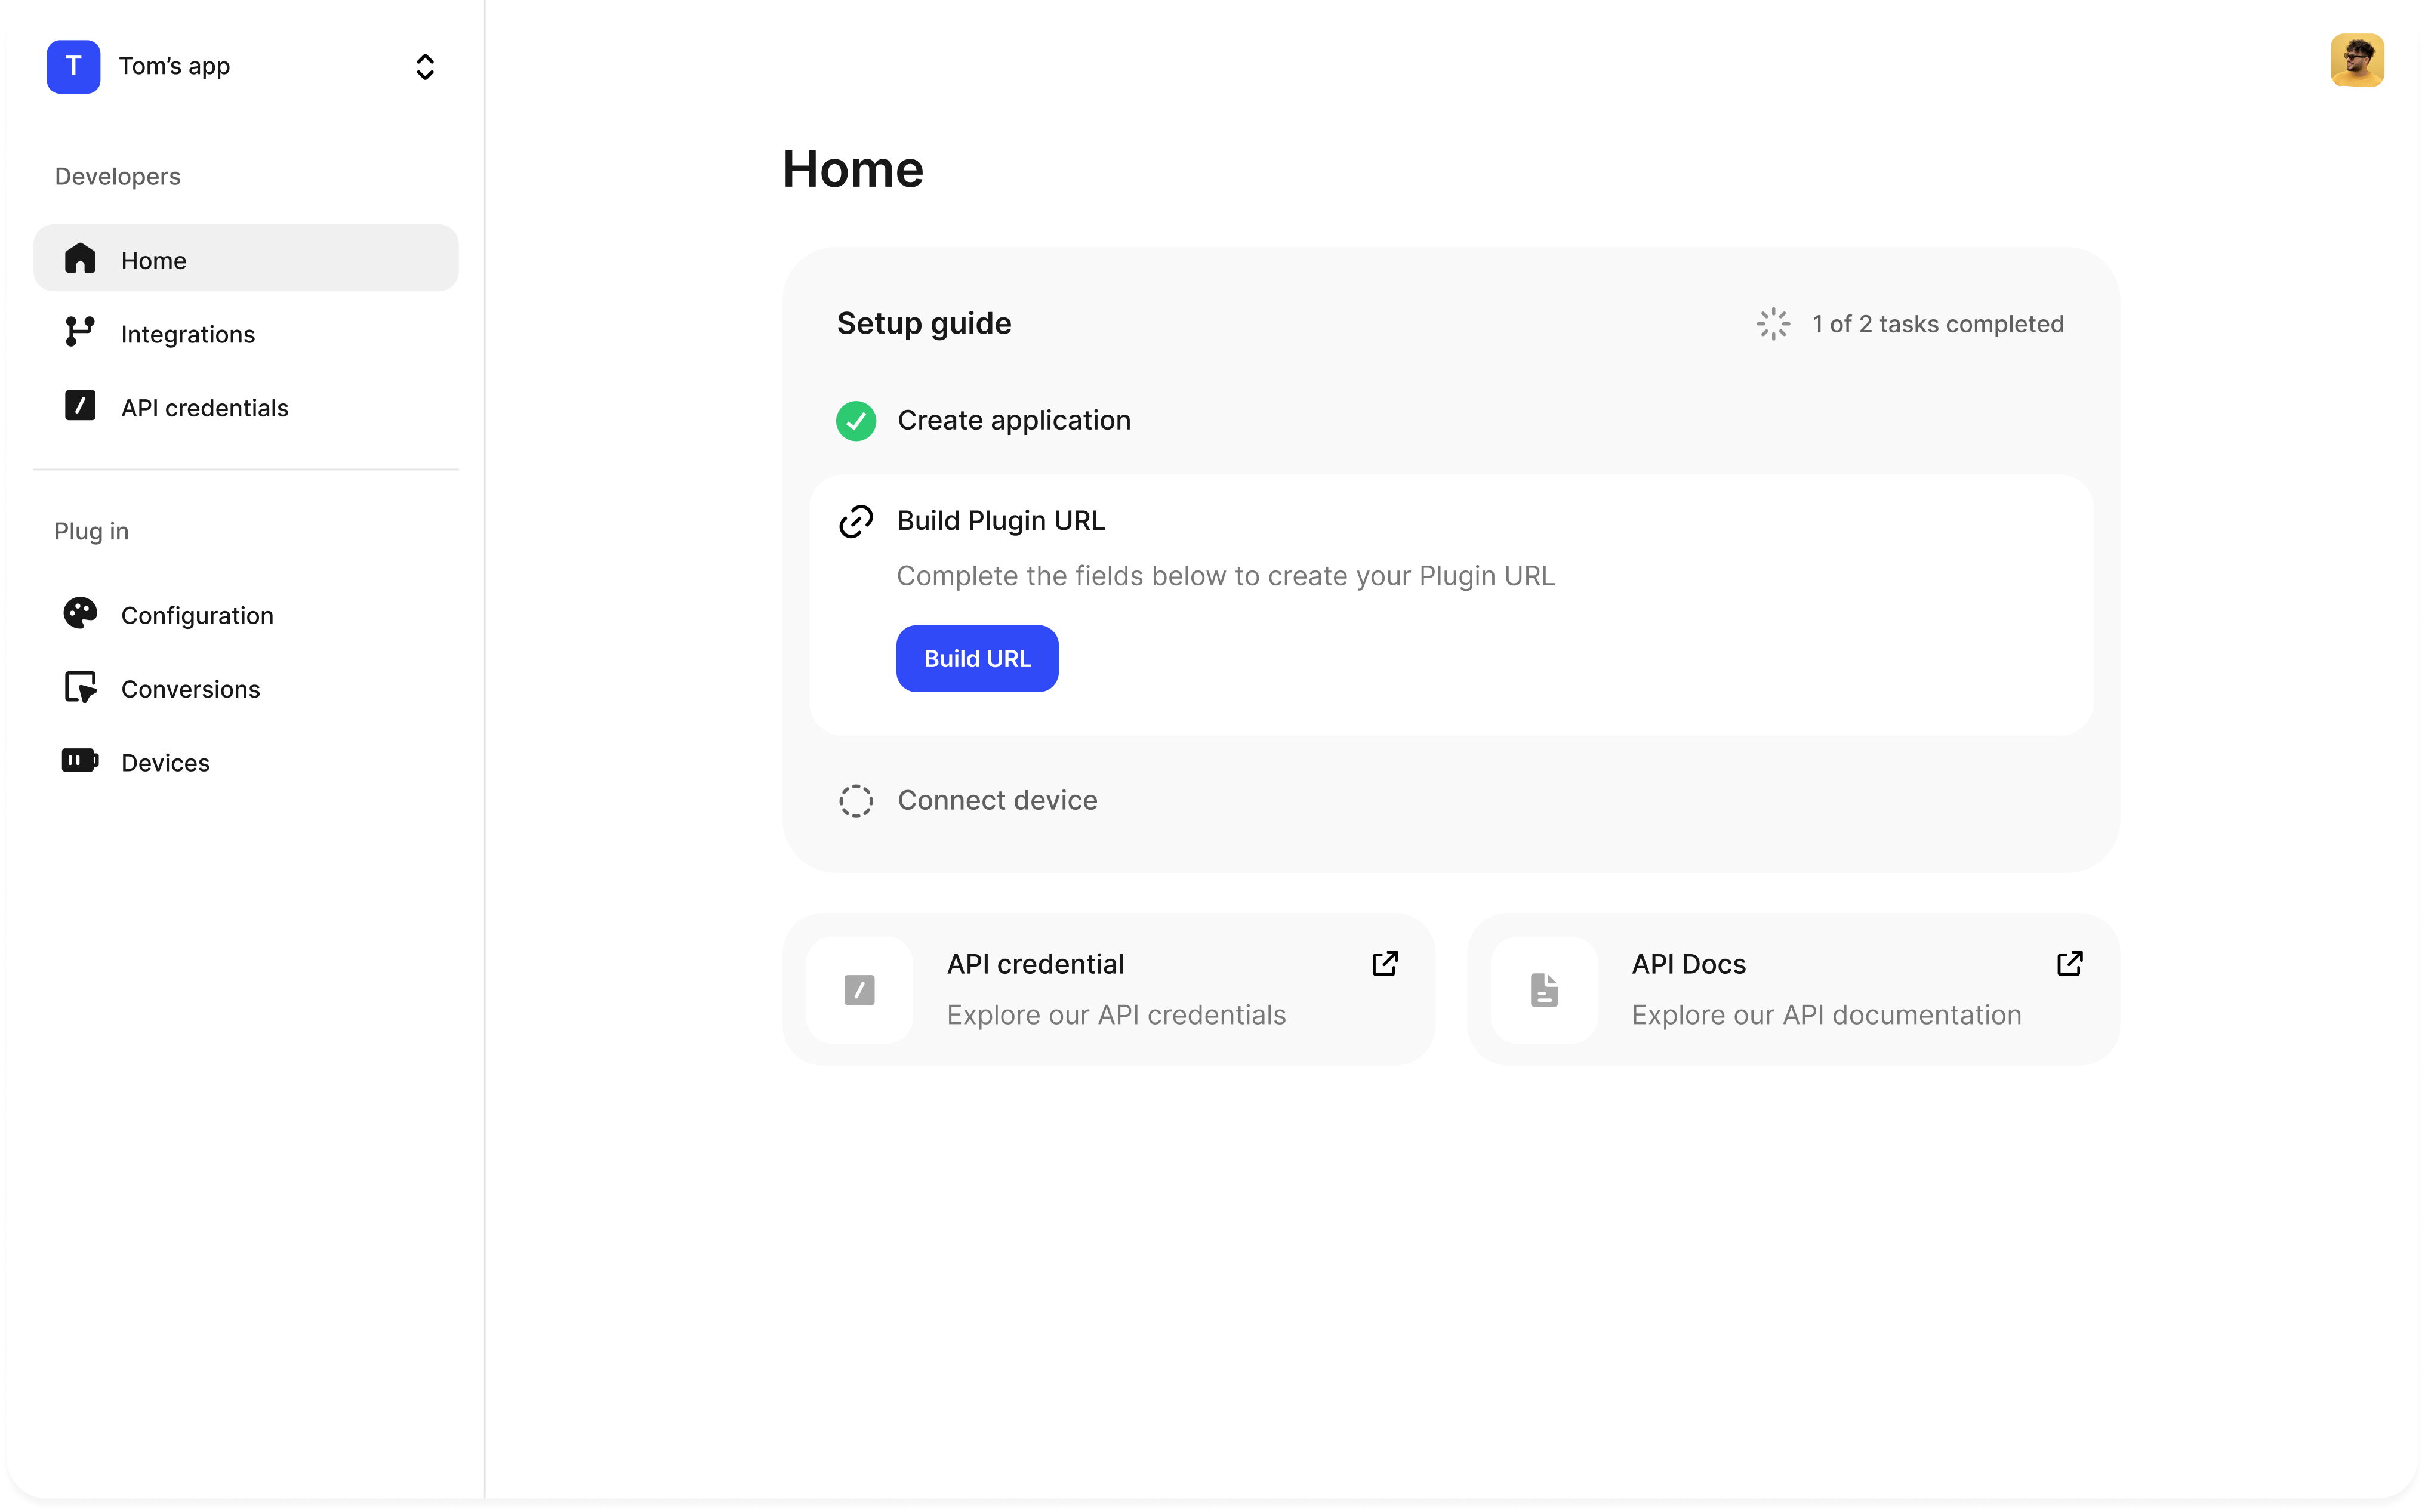This screenshot has height=1512, width=2425.
Task: Check the Create application green checkmark
Action: click(855, 420)
